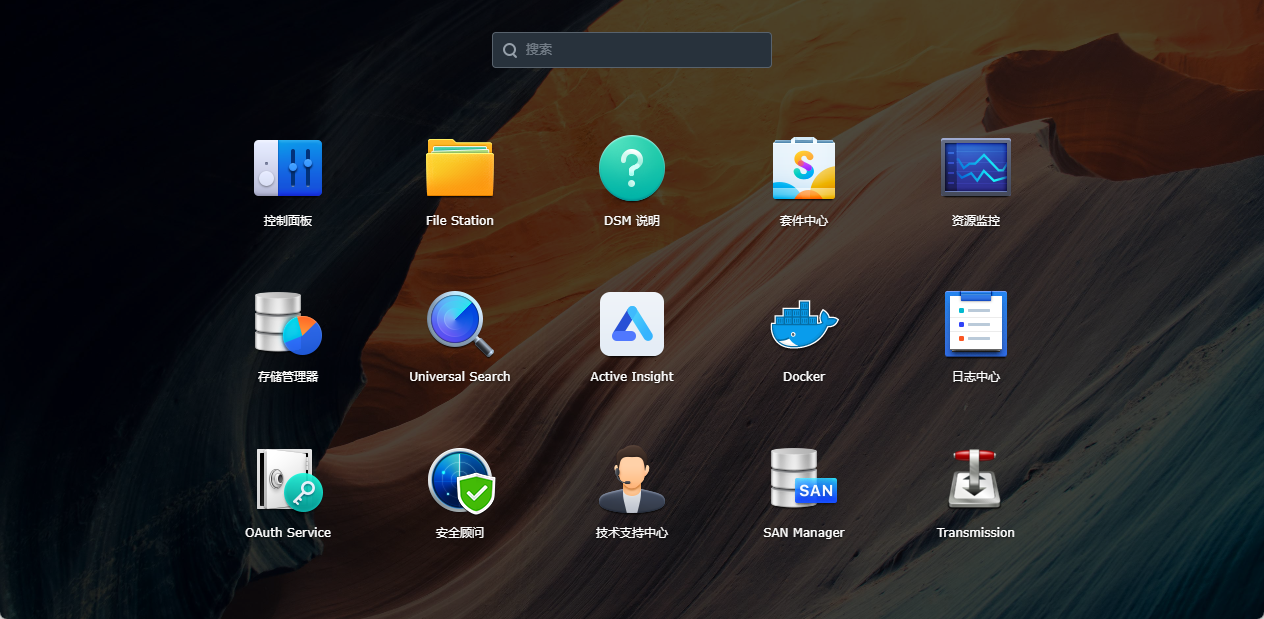Launch the 资源监控 resource monitor
Image resolution: width=1264 pixels, height=619 pixels.
point(976,168)
